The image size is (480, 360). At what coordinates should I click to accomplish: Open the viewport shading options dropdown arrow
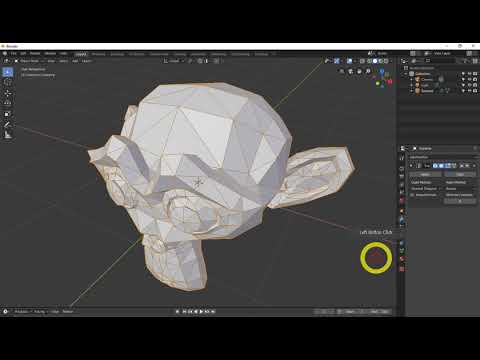pos(391,61)
